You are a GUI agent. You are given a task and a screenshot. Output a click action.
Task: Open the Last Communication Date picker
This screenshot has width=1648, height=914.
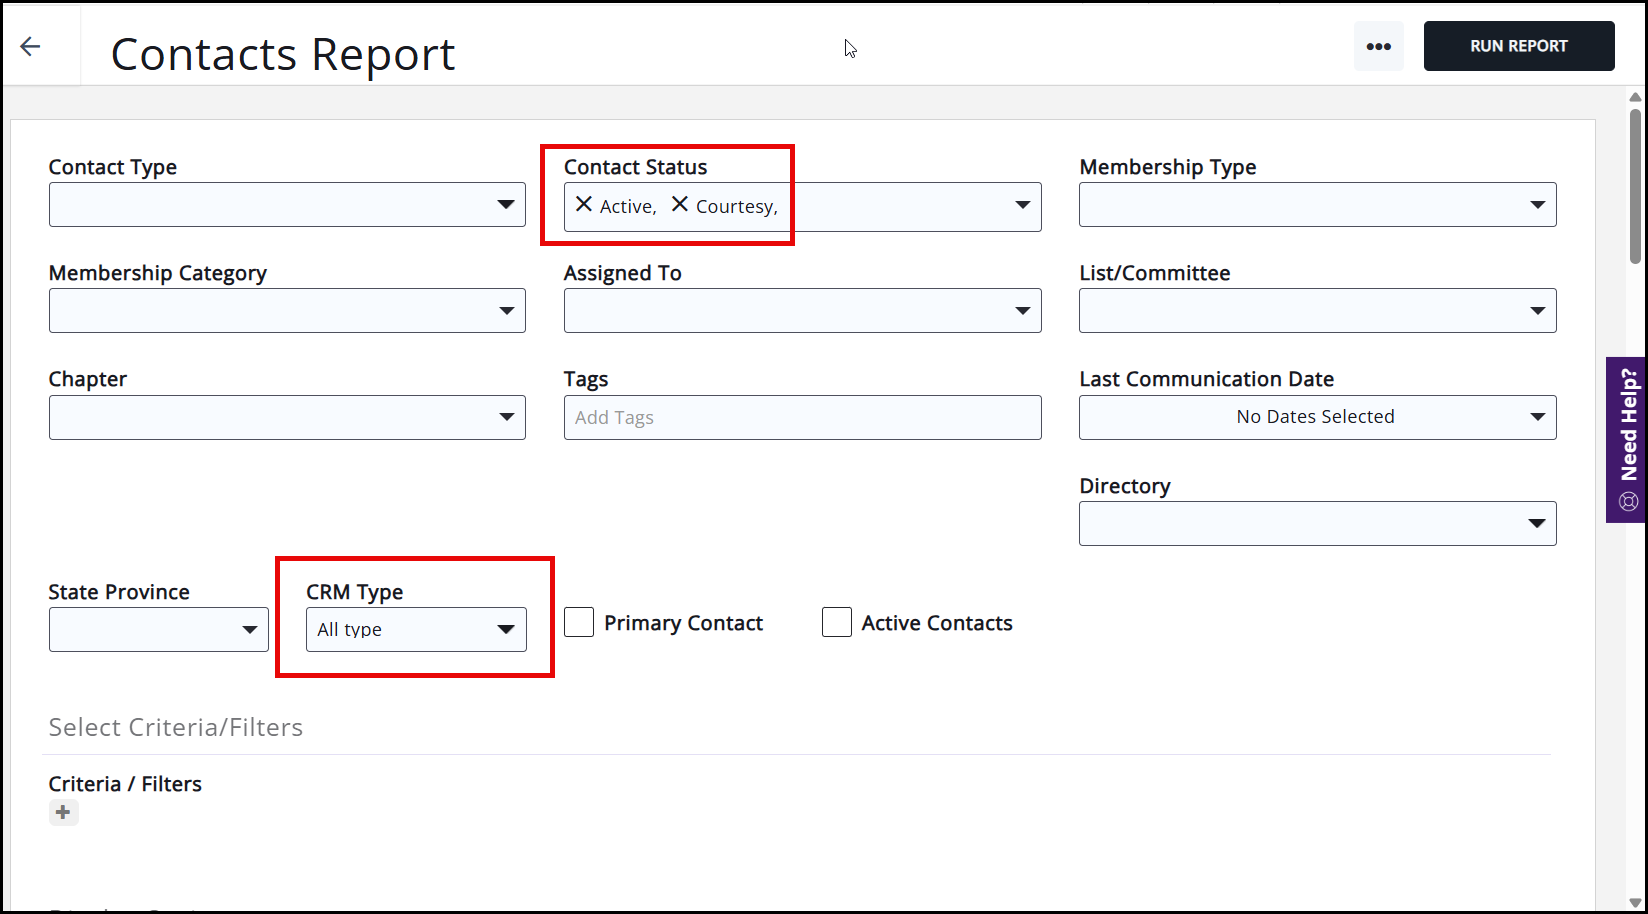click(x=1317, y=417)
